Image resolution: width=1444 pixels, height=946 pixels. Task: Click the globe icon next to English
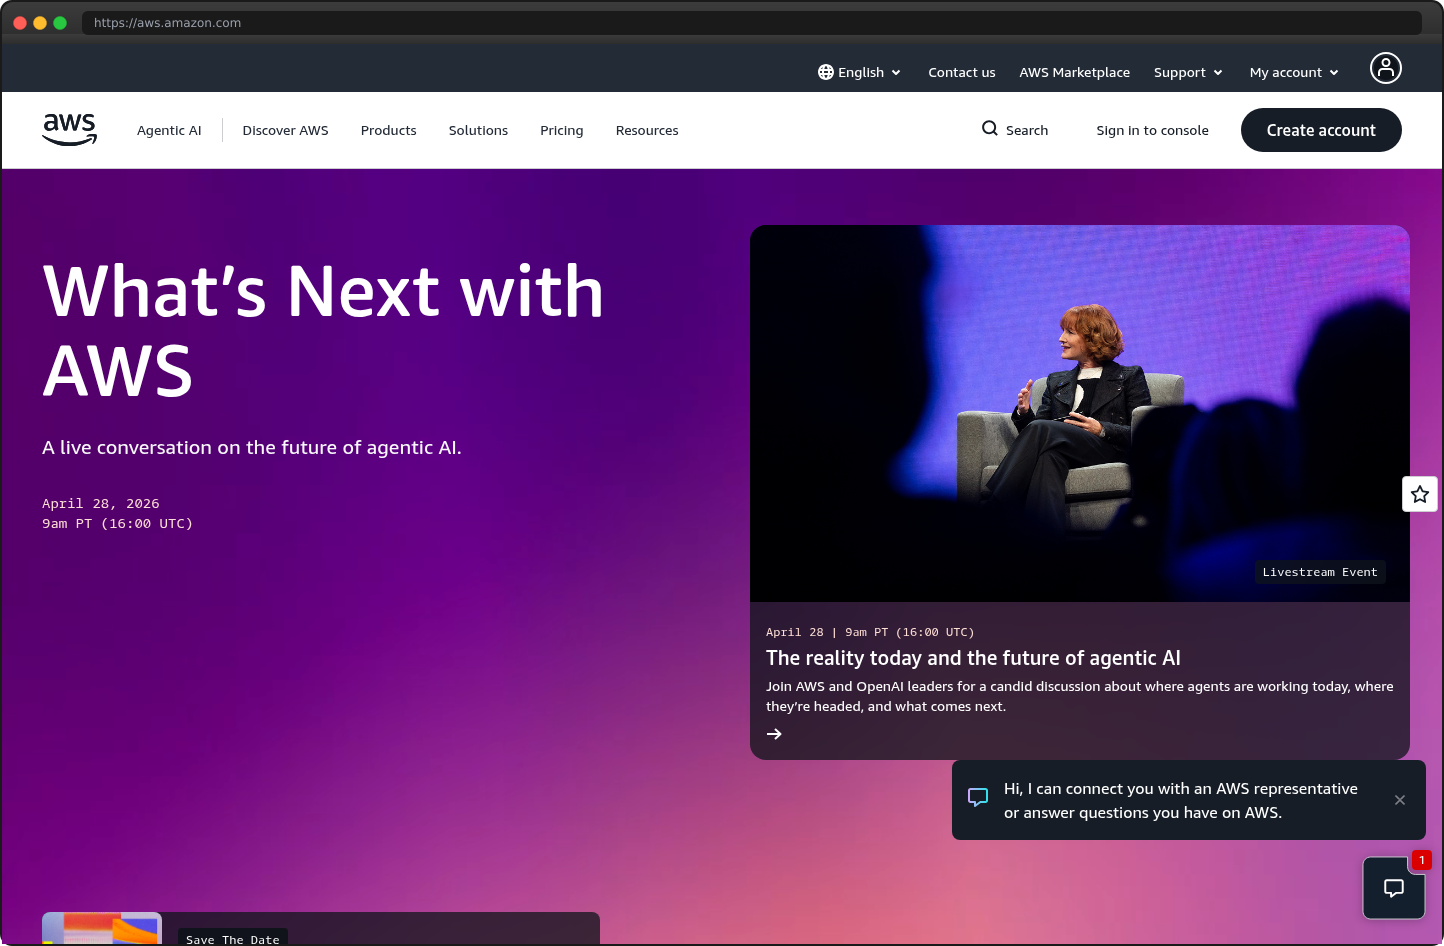(x=825, y=71)
